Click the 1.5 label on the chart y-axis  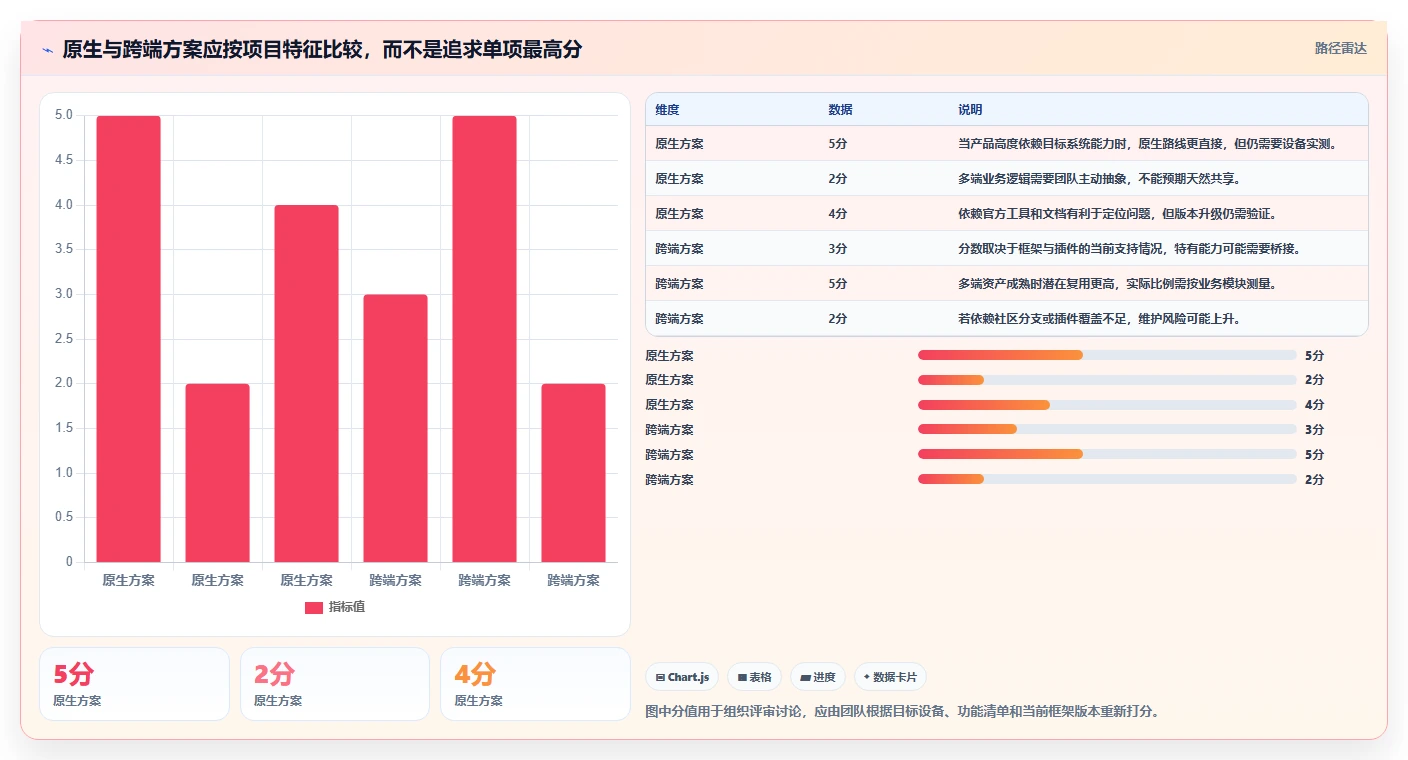63,428
